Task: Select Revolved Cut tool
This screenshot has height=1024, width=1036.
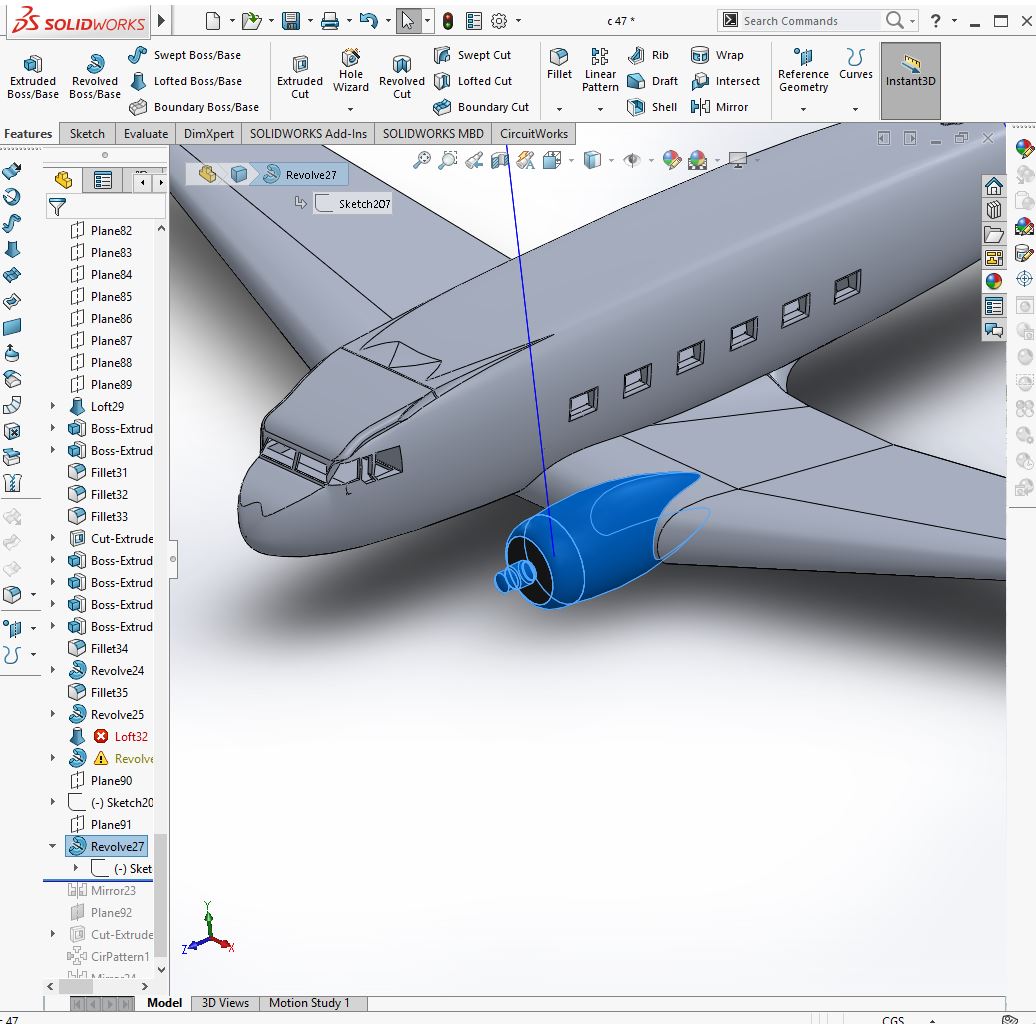Action: (402, 77)
